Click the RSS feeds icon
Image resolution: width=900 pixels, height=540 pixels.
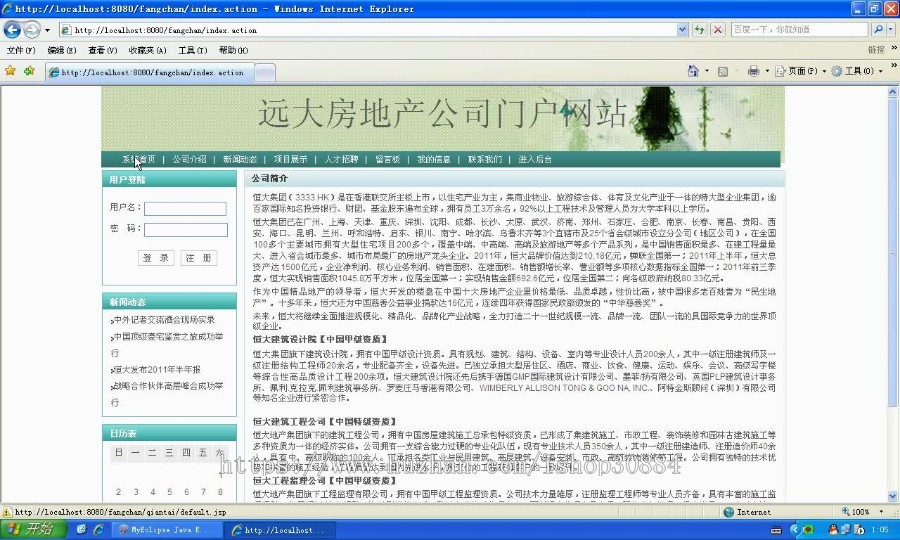click(x=723, y=71)
